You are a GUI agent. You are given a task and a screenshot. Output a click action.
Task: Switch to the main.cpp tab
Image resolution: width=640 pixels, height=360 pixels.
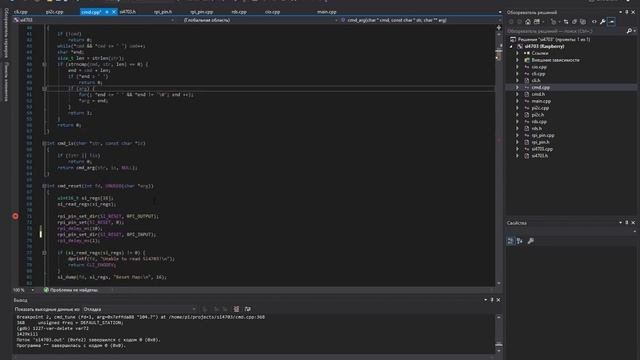tap(327, 12)
